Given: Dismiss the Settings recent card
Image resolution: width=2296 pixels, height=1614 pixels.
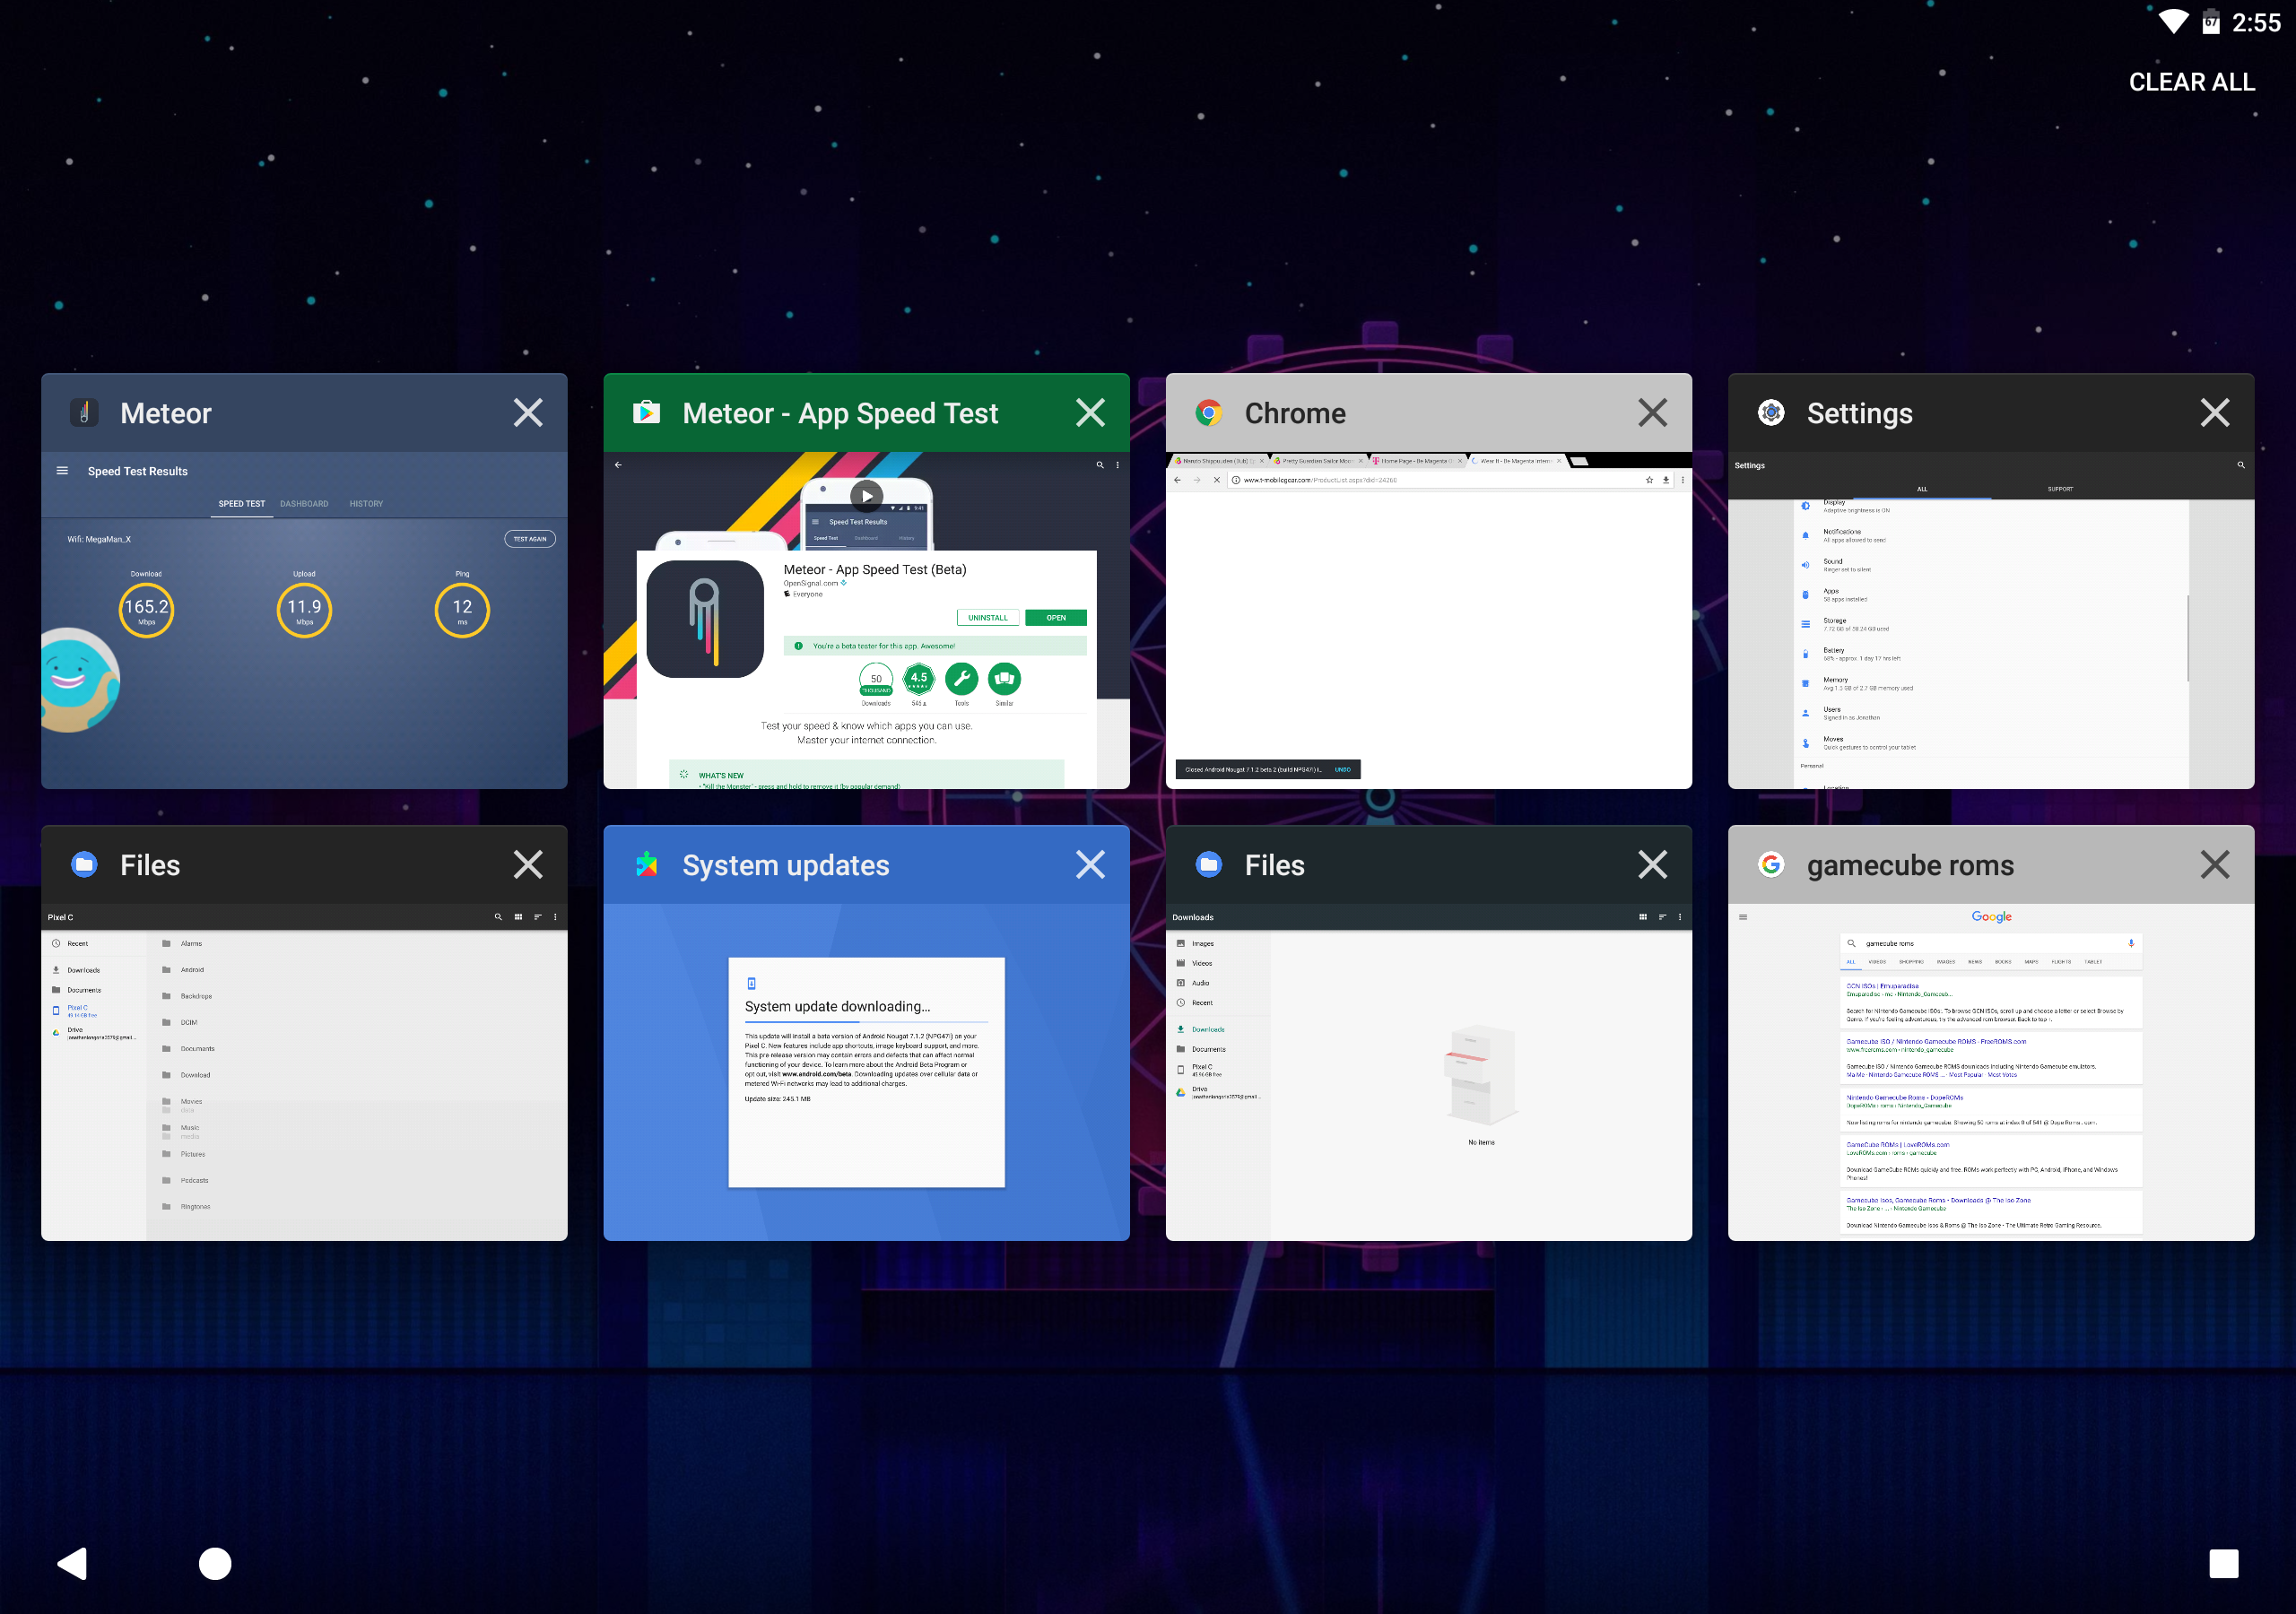Looking at the screenshot, I should (2214, 413).
